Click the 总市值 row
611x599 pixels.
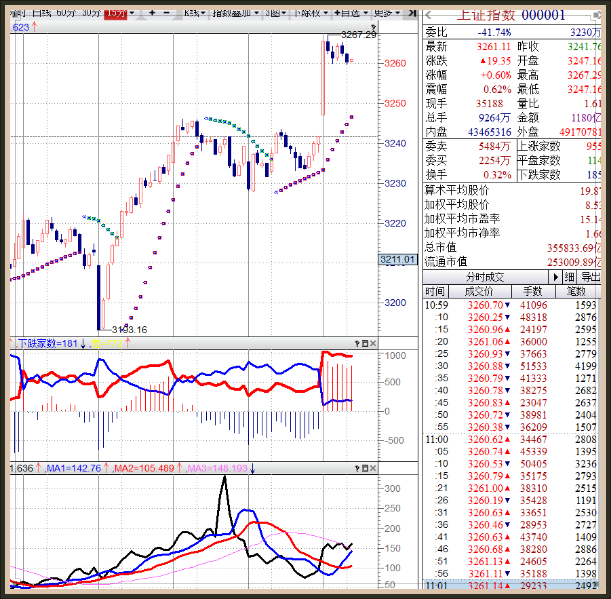(x=512, y=247)
